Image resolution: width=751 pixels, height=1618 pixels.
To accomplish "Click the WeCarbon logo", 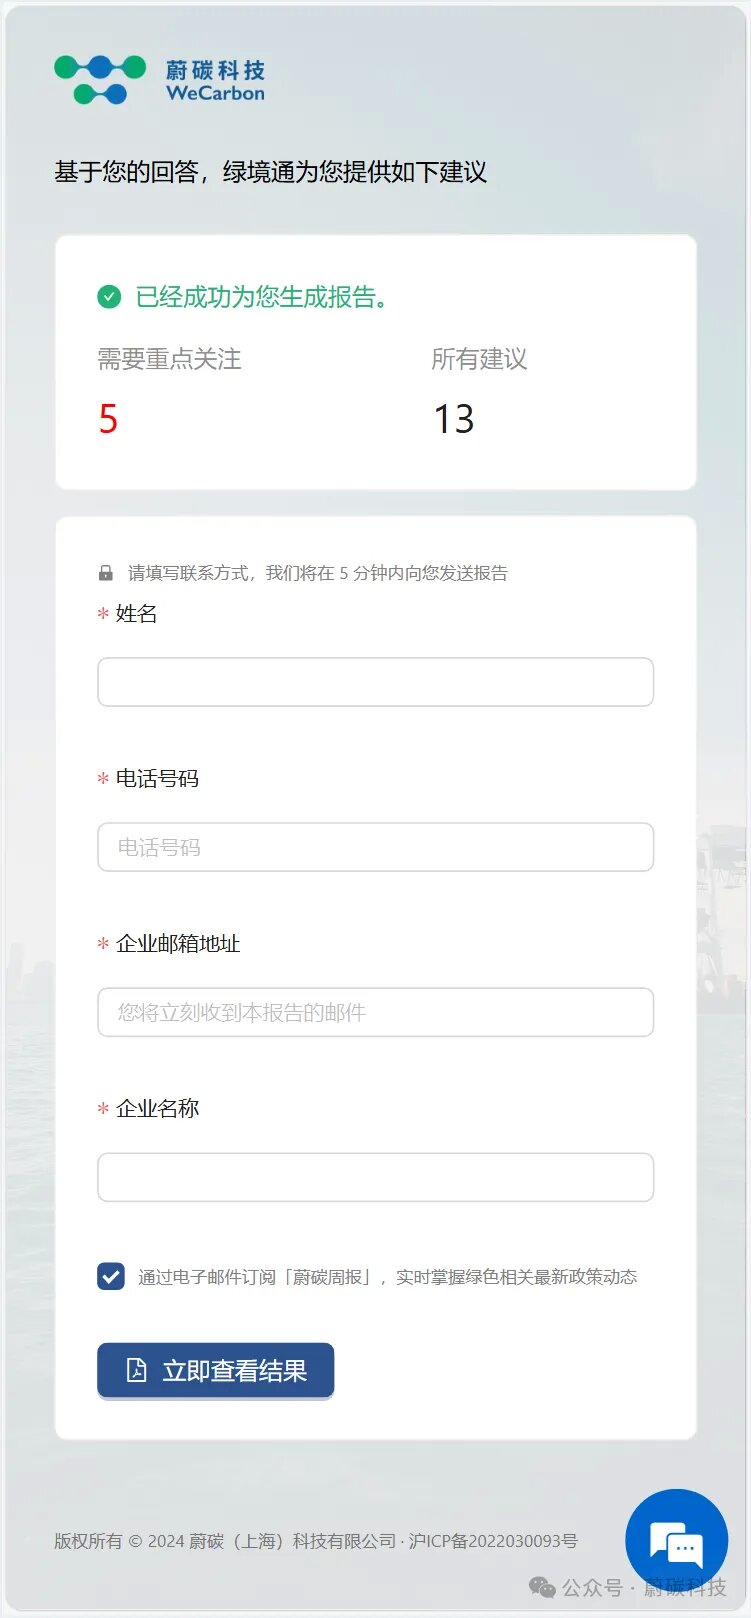I will (x=160, y=80).
